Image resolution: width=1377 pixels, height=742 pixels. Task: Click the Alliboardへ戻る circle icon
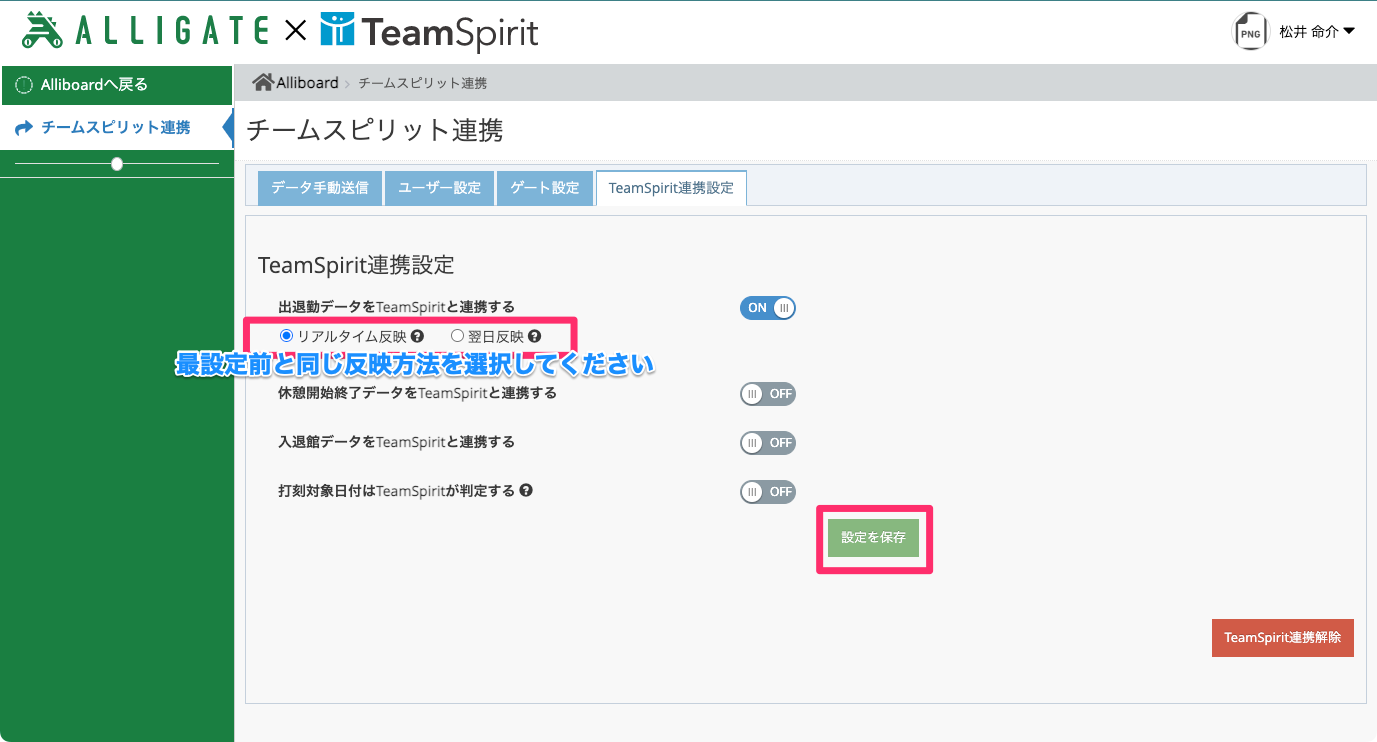click(25, 85)
